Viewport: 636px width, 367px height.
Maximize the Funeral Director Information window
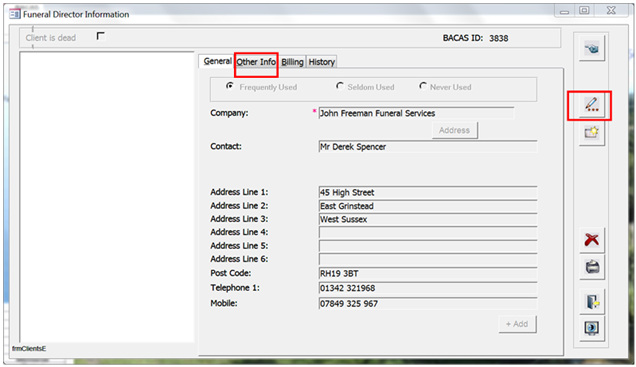coord(584,11)
